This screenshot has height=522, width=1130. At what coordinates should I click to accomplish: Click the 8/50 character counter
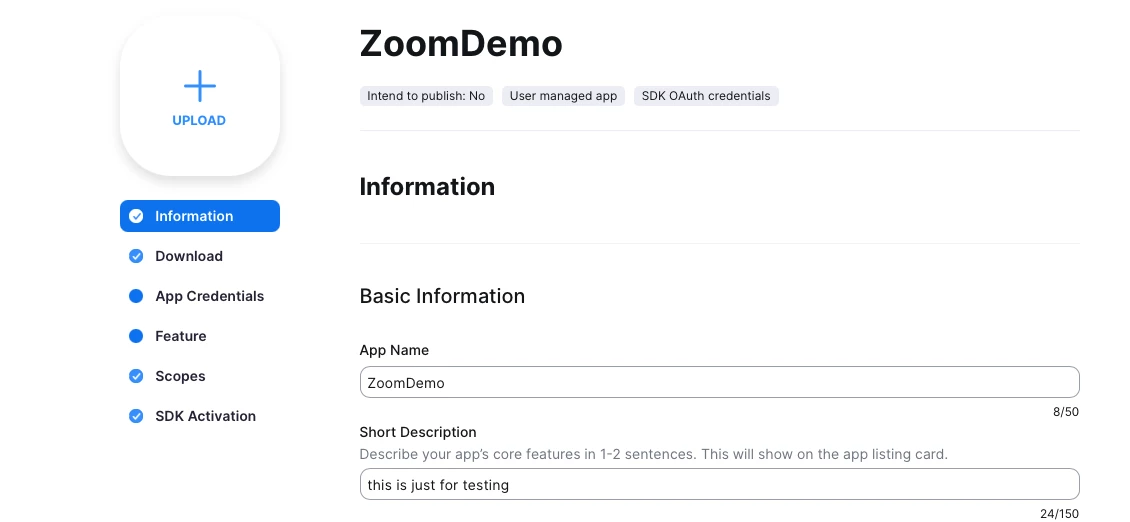point(1066,412)
